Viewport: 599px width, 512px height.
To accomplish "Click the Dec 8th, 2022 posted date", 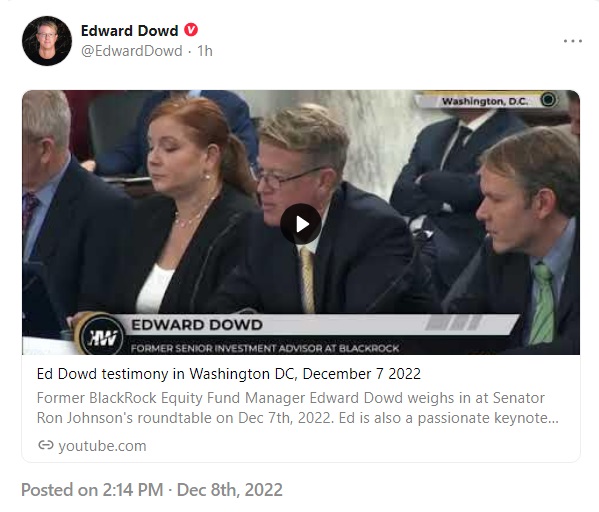I will (230, 490).
